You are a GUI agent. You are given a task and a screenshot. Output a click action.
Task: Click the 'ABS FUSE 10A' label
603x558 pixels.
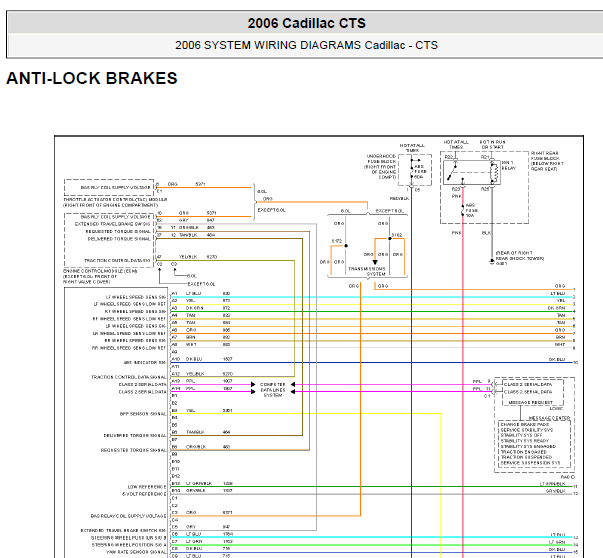[x=470, y=210]
